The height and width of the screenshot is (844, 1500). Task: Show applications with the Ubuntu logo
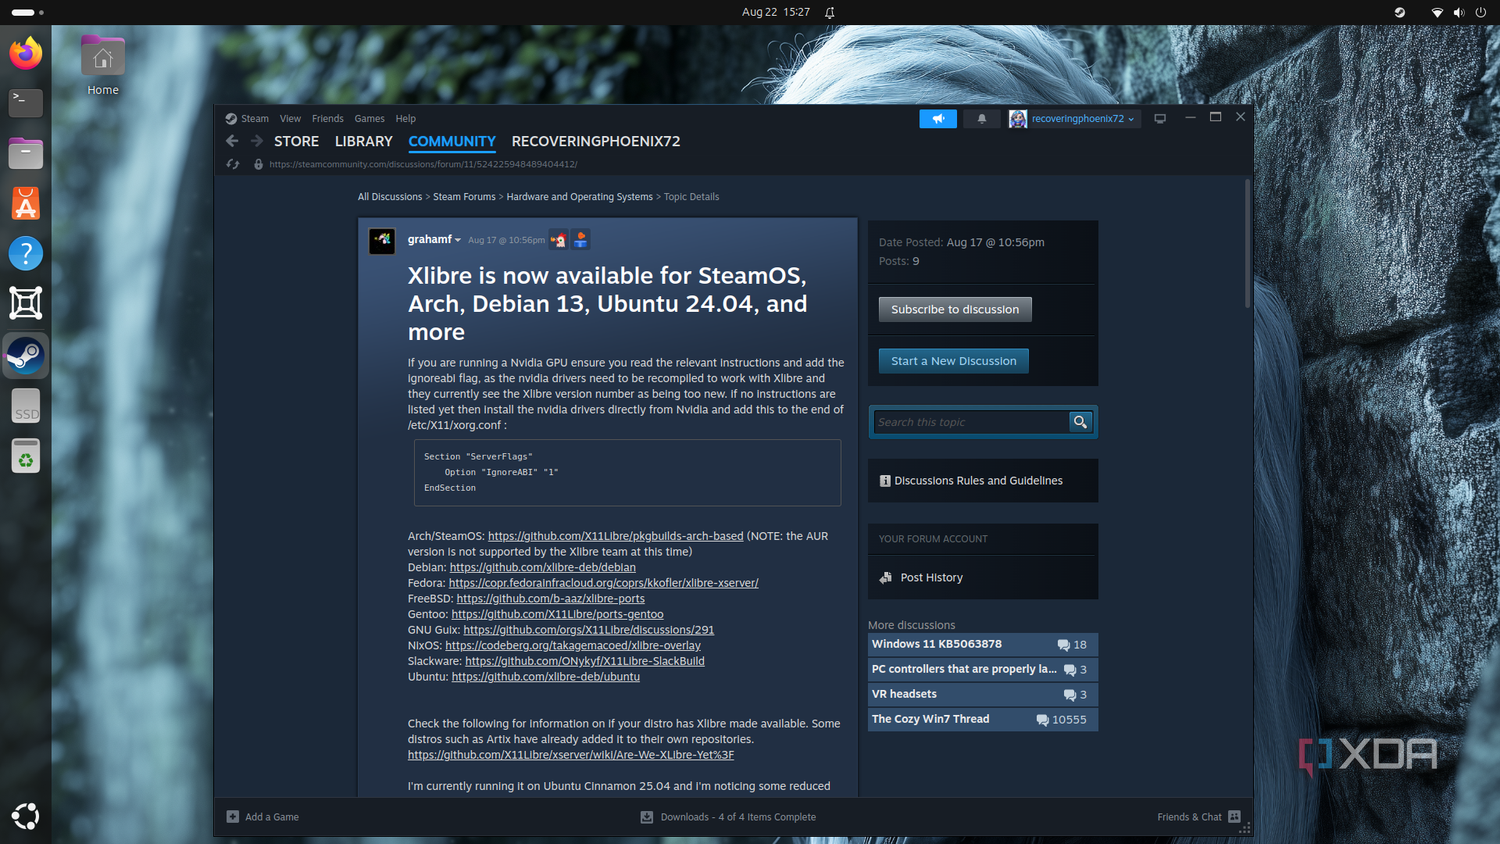(26, 816)
